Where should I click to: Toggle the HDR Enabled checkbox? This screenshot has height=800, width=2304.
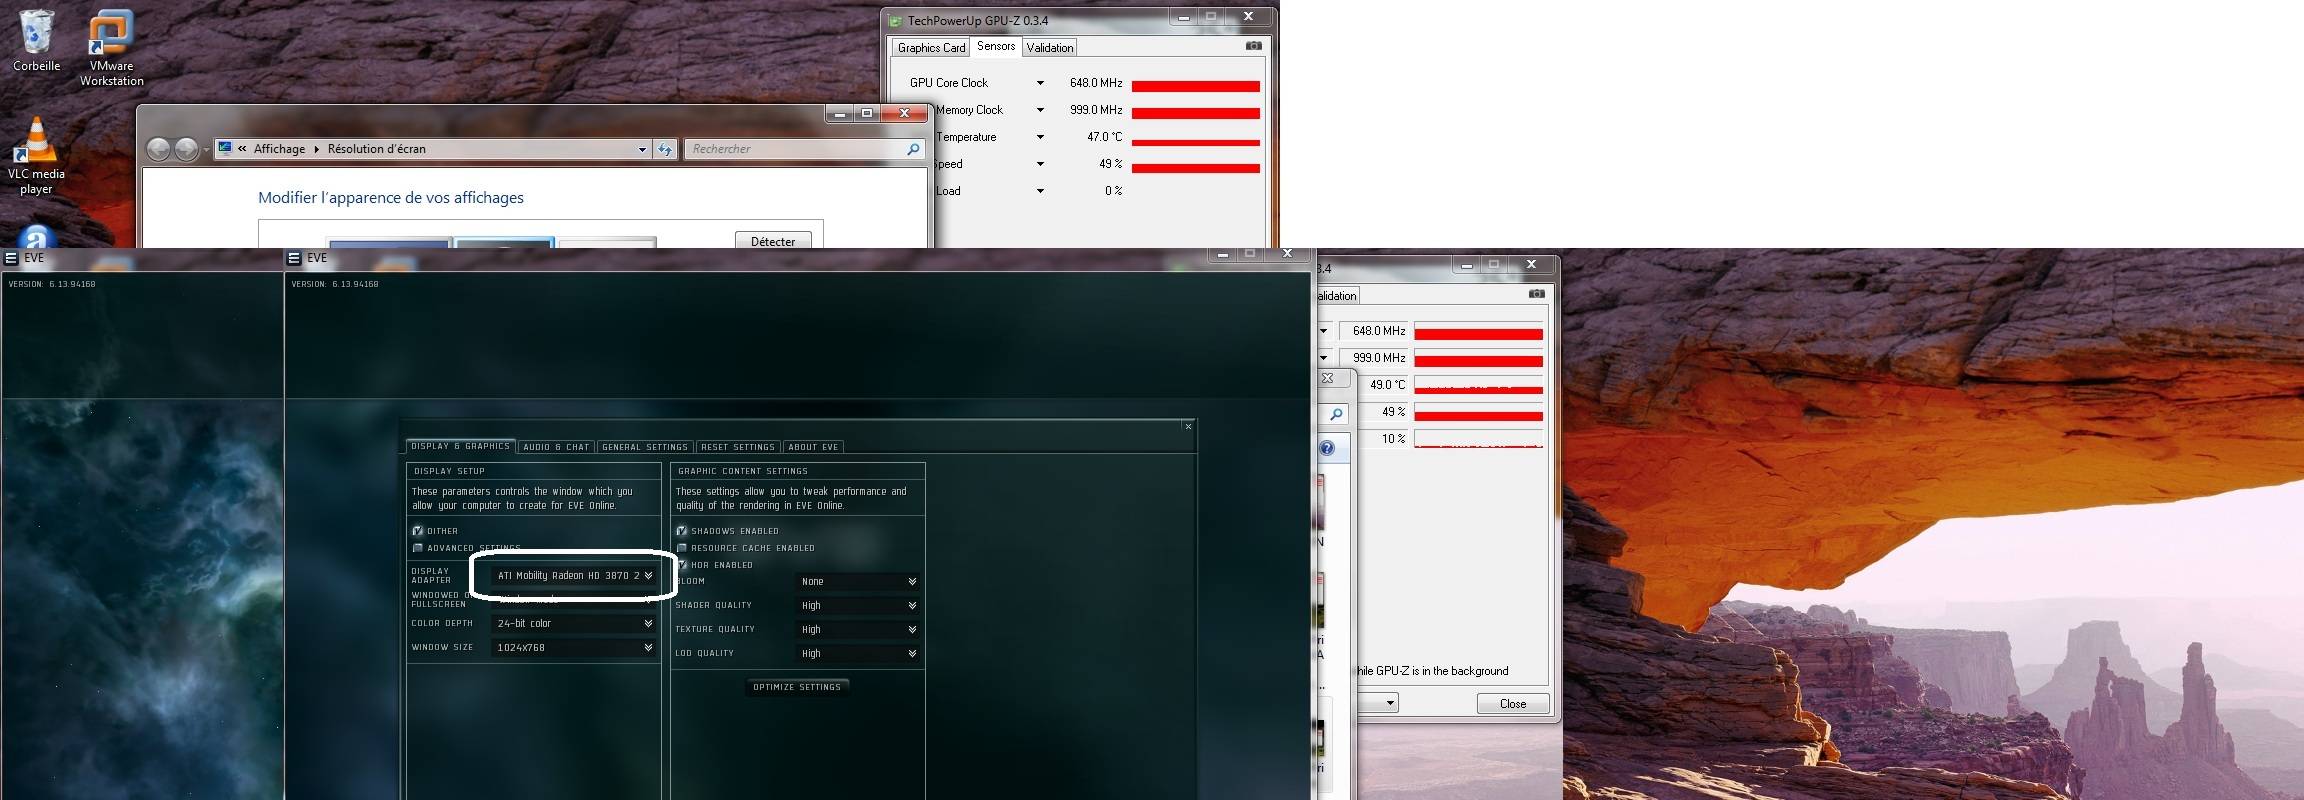tap(682, 565)
